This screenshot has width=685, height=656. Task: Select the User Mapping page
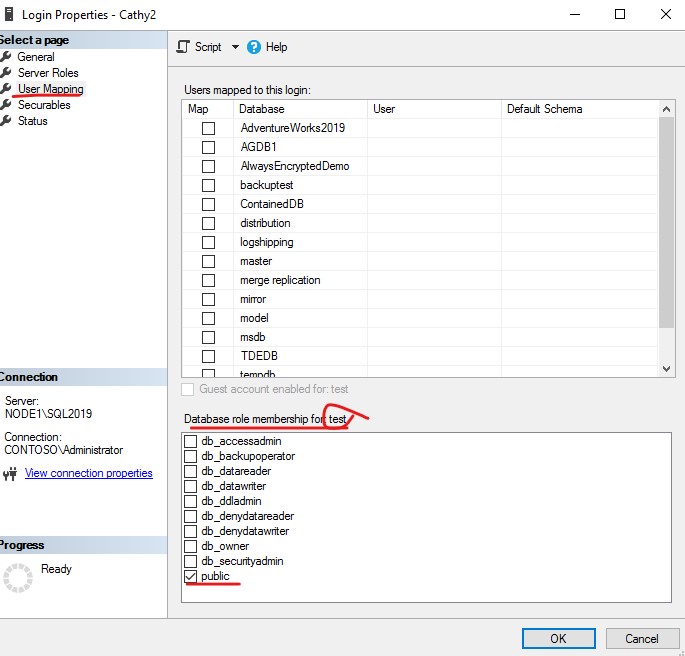(51, 89)
